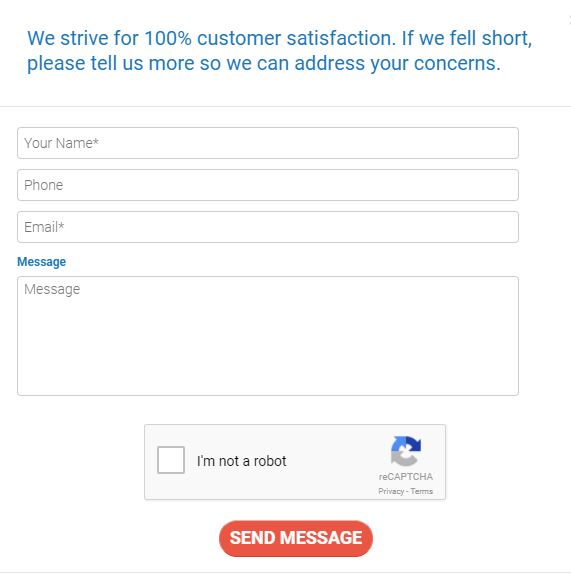Image resolution: width=571 pixels, height=588 pixels.
Task: Open the reCAPTCHA Privacy link
Action: click(391, 491)
